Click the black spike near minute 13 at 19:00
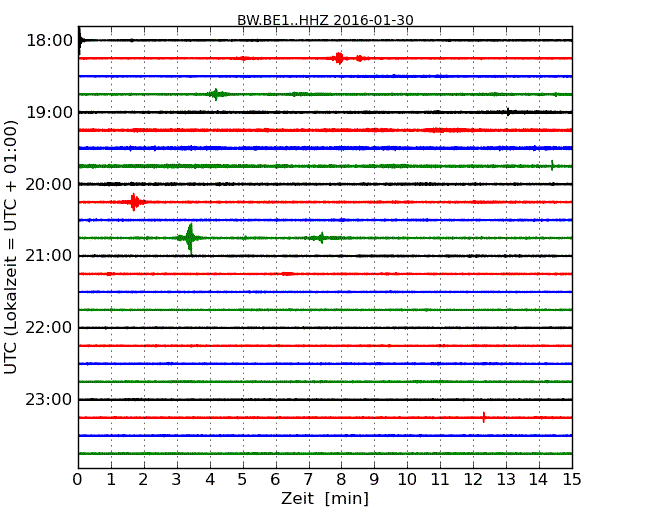Image resolution: width=650 pixels, height=520 pixels. coord(509,112)
